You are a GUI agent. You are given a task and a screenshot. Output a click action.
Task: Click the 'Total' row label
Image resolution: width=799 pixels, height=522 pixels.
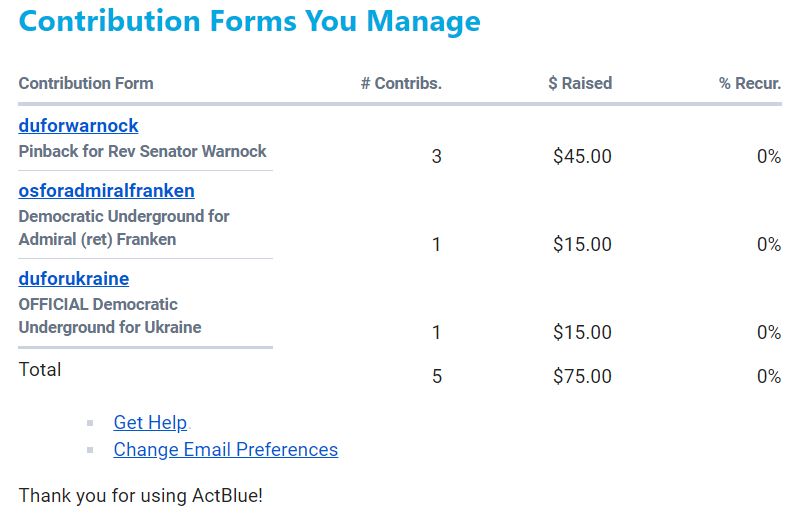40,370
